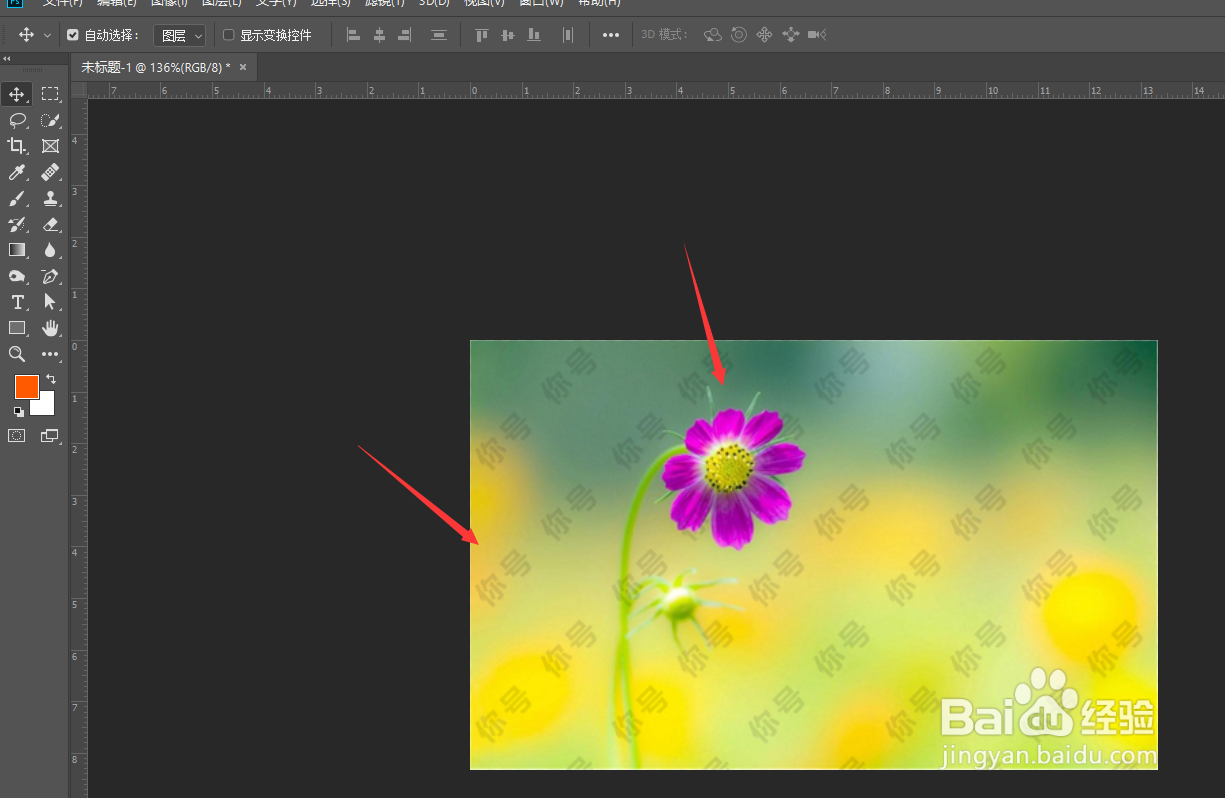Click the Move tool icon in options bar

point(26,35)
